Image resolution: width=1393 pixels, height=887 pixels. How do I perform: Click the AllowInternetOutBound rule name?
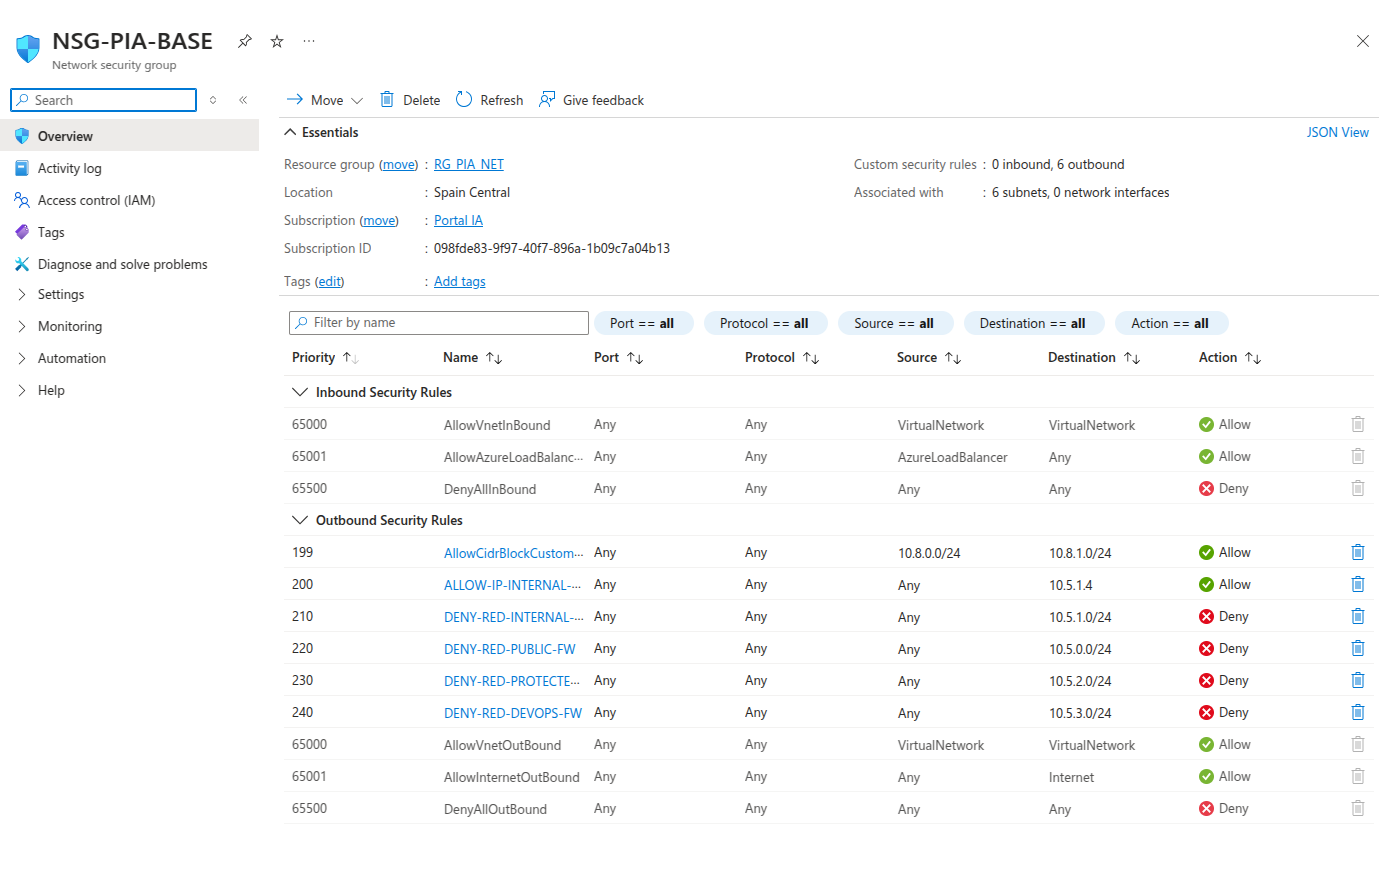coord(512,777)
